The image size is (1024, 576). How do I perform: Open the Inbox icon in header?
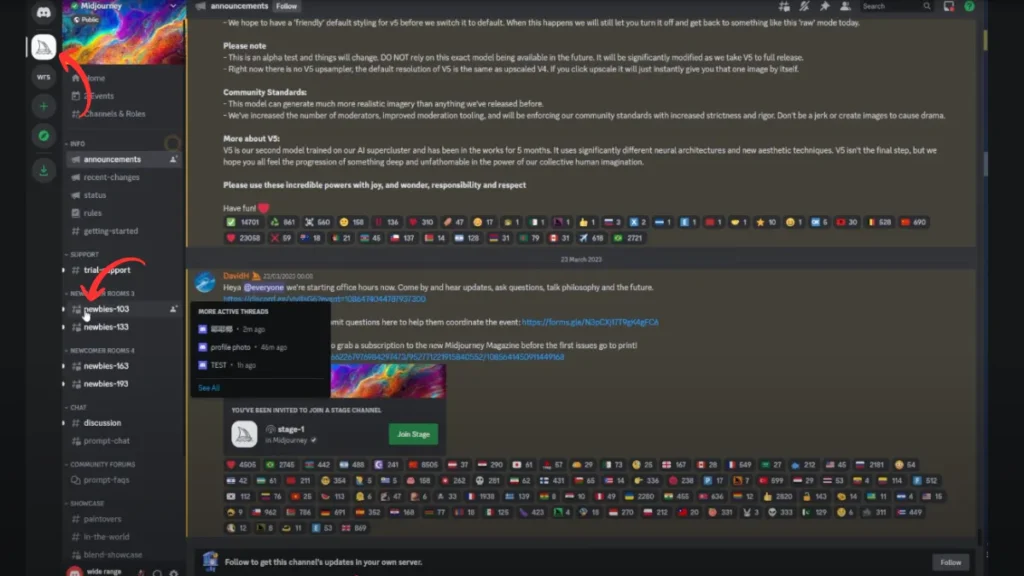[x=948, y=7]
